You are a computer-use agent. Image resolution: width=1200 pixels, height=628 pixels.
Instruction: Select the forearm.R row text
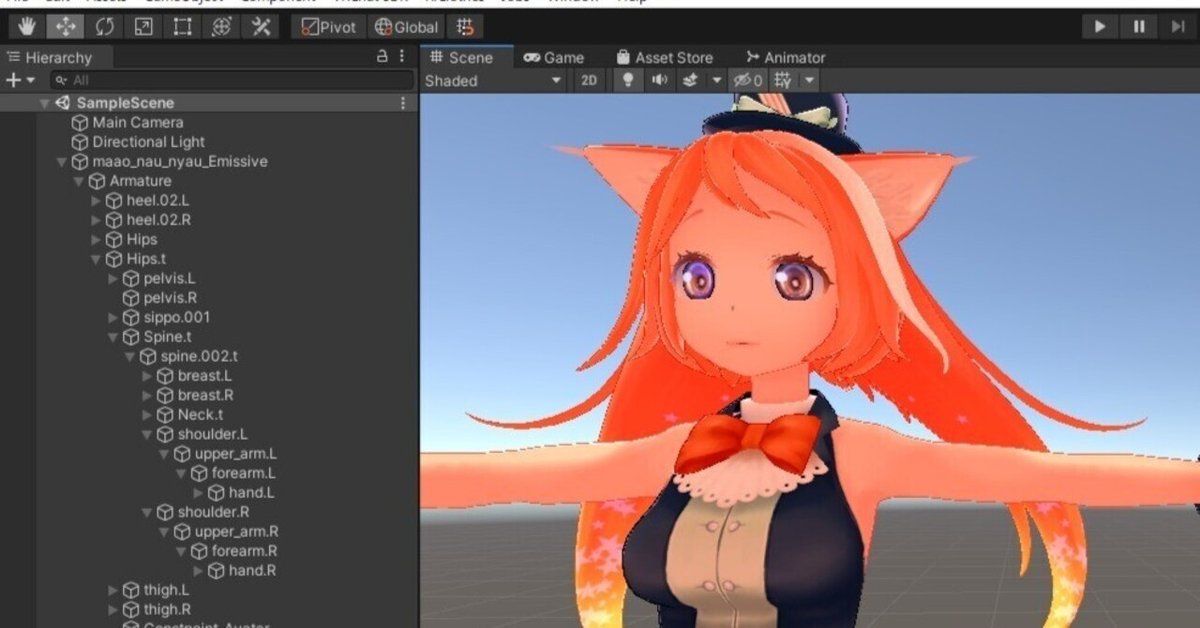coord(245,551)
